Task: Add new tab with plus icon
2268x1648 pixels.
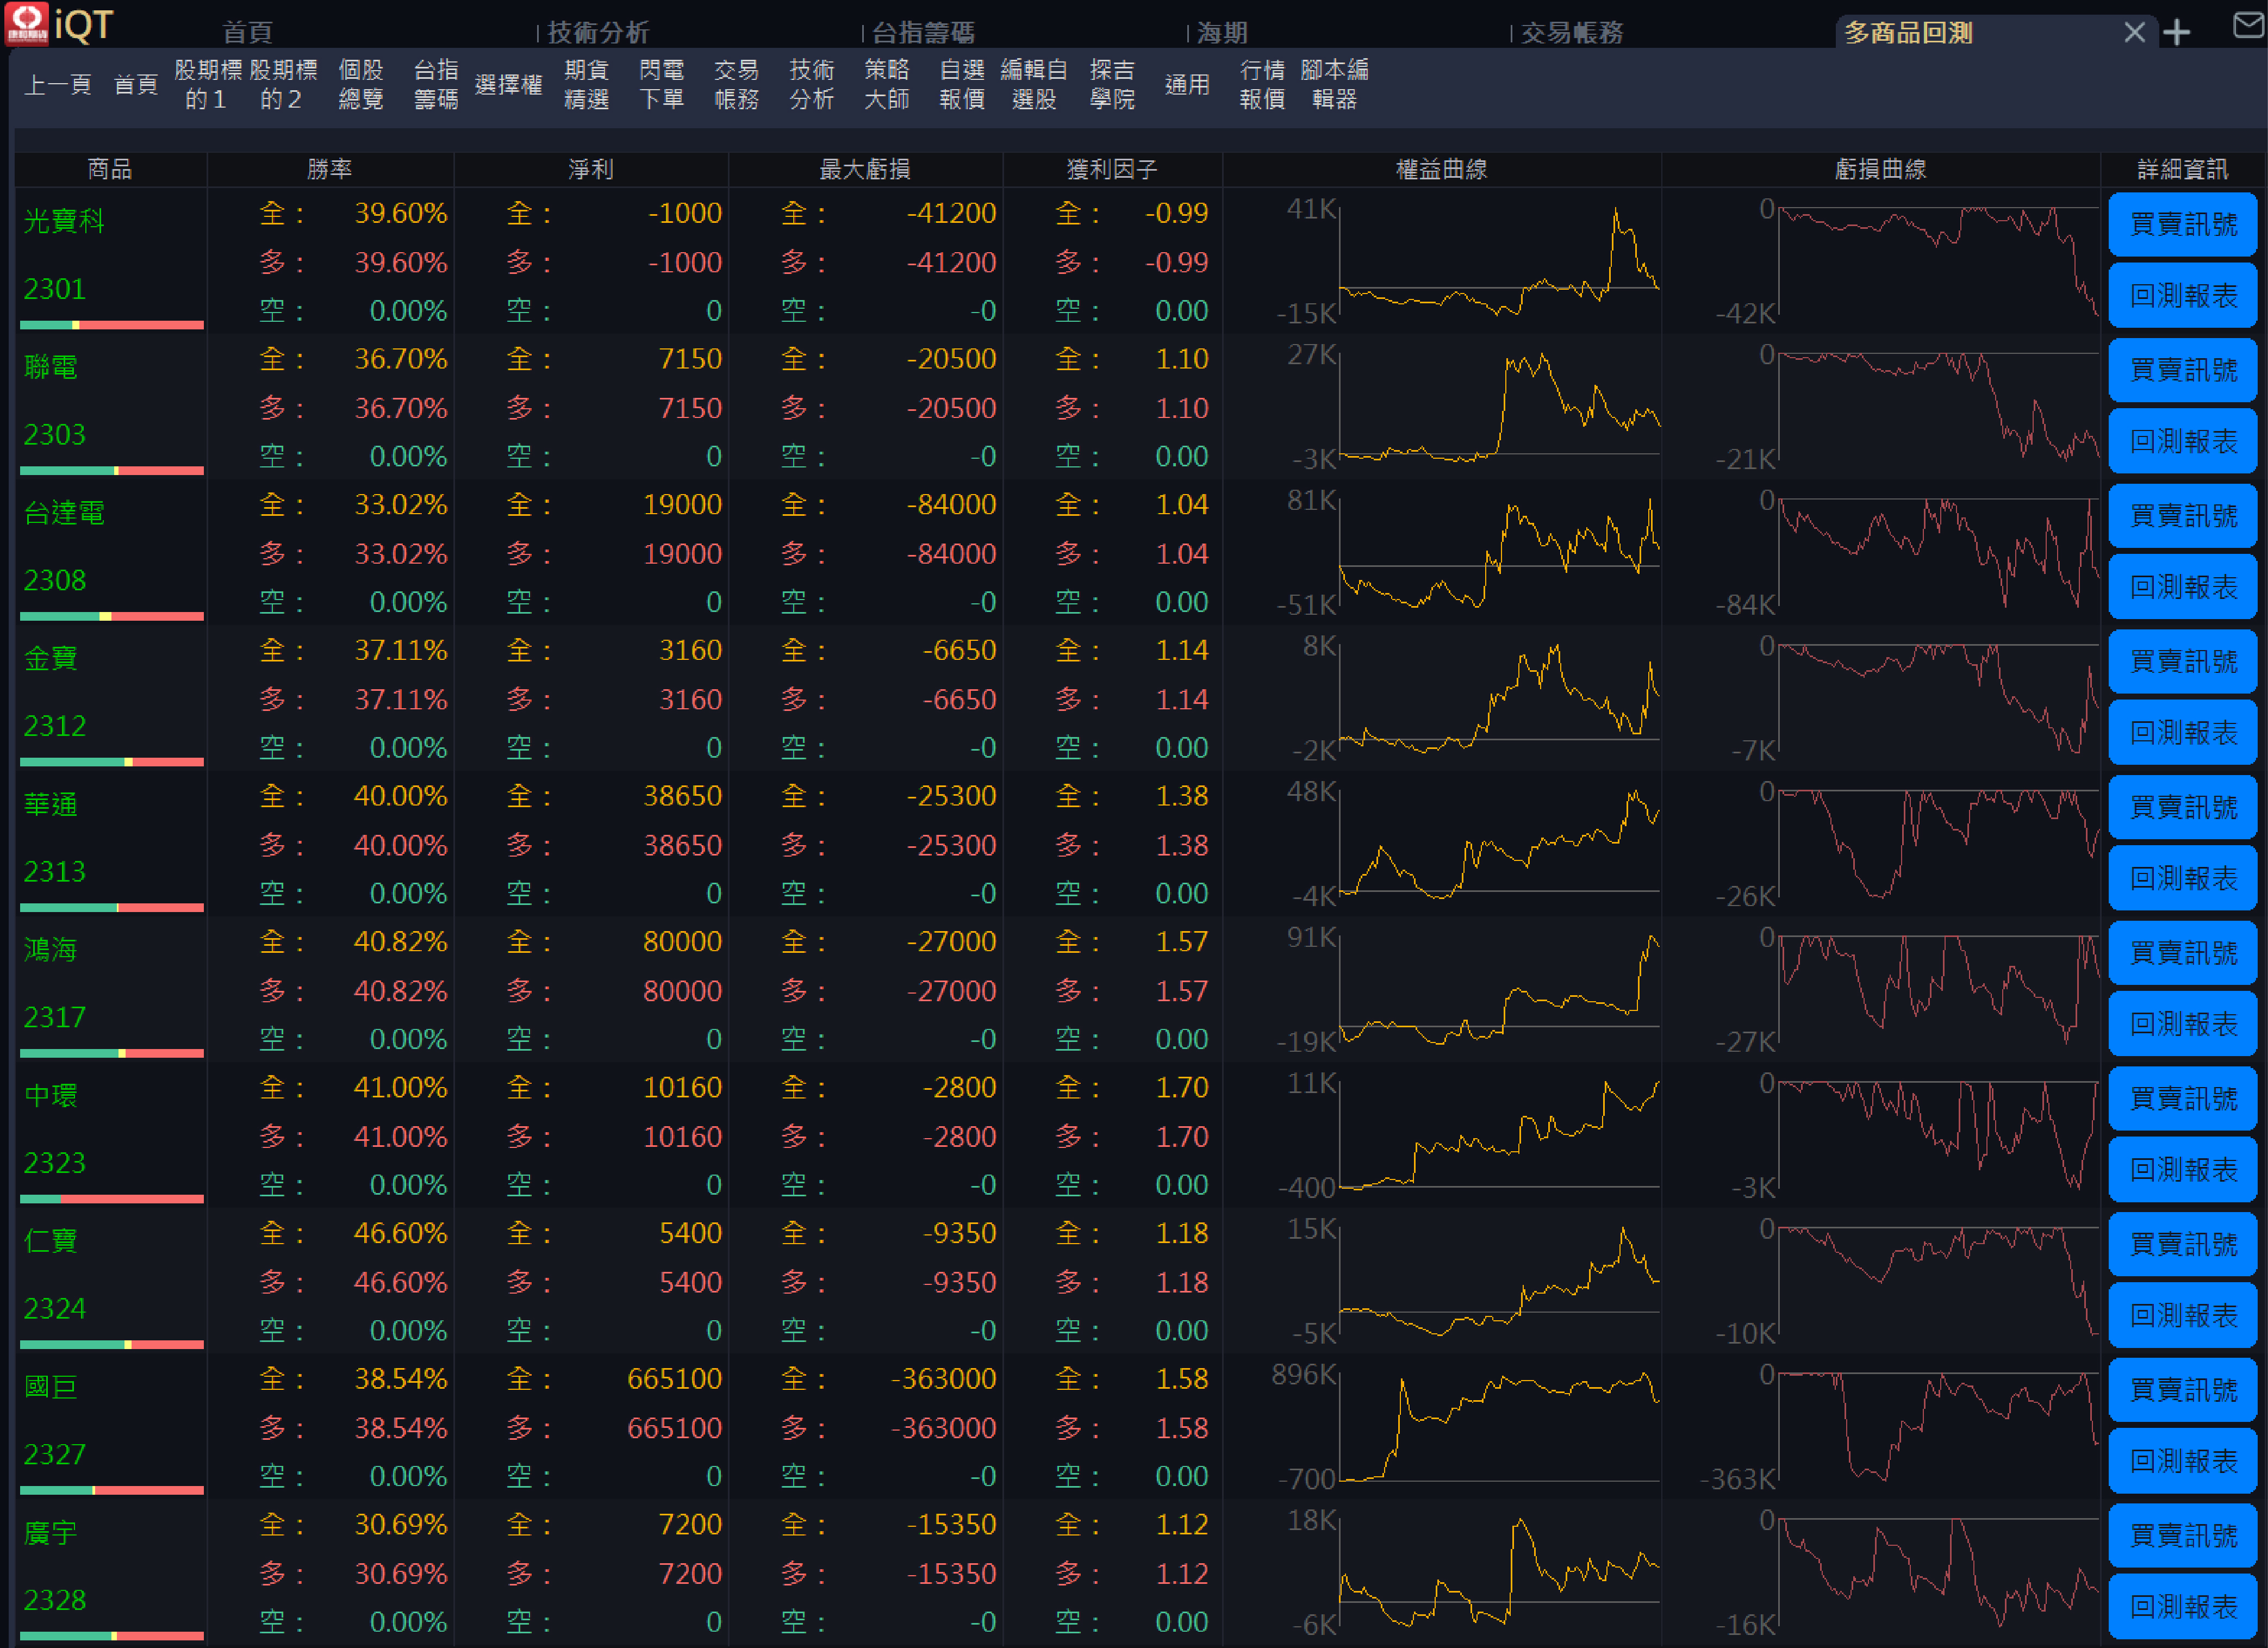Action: (x=2177, y=33)
